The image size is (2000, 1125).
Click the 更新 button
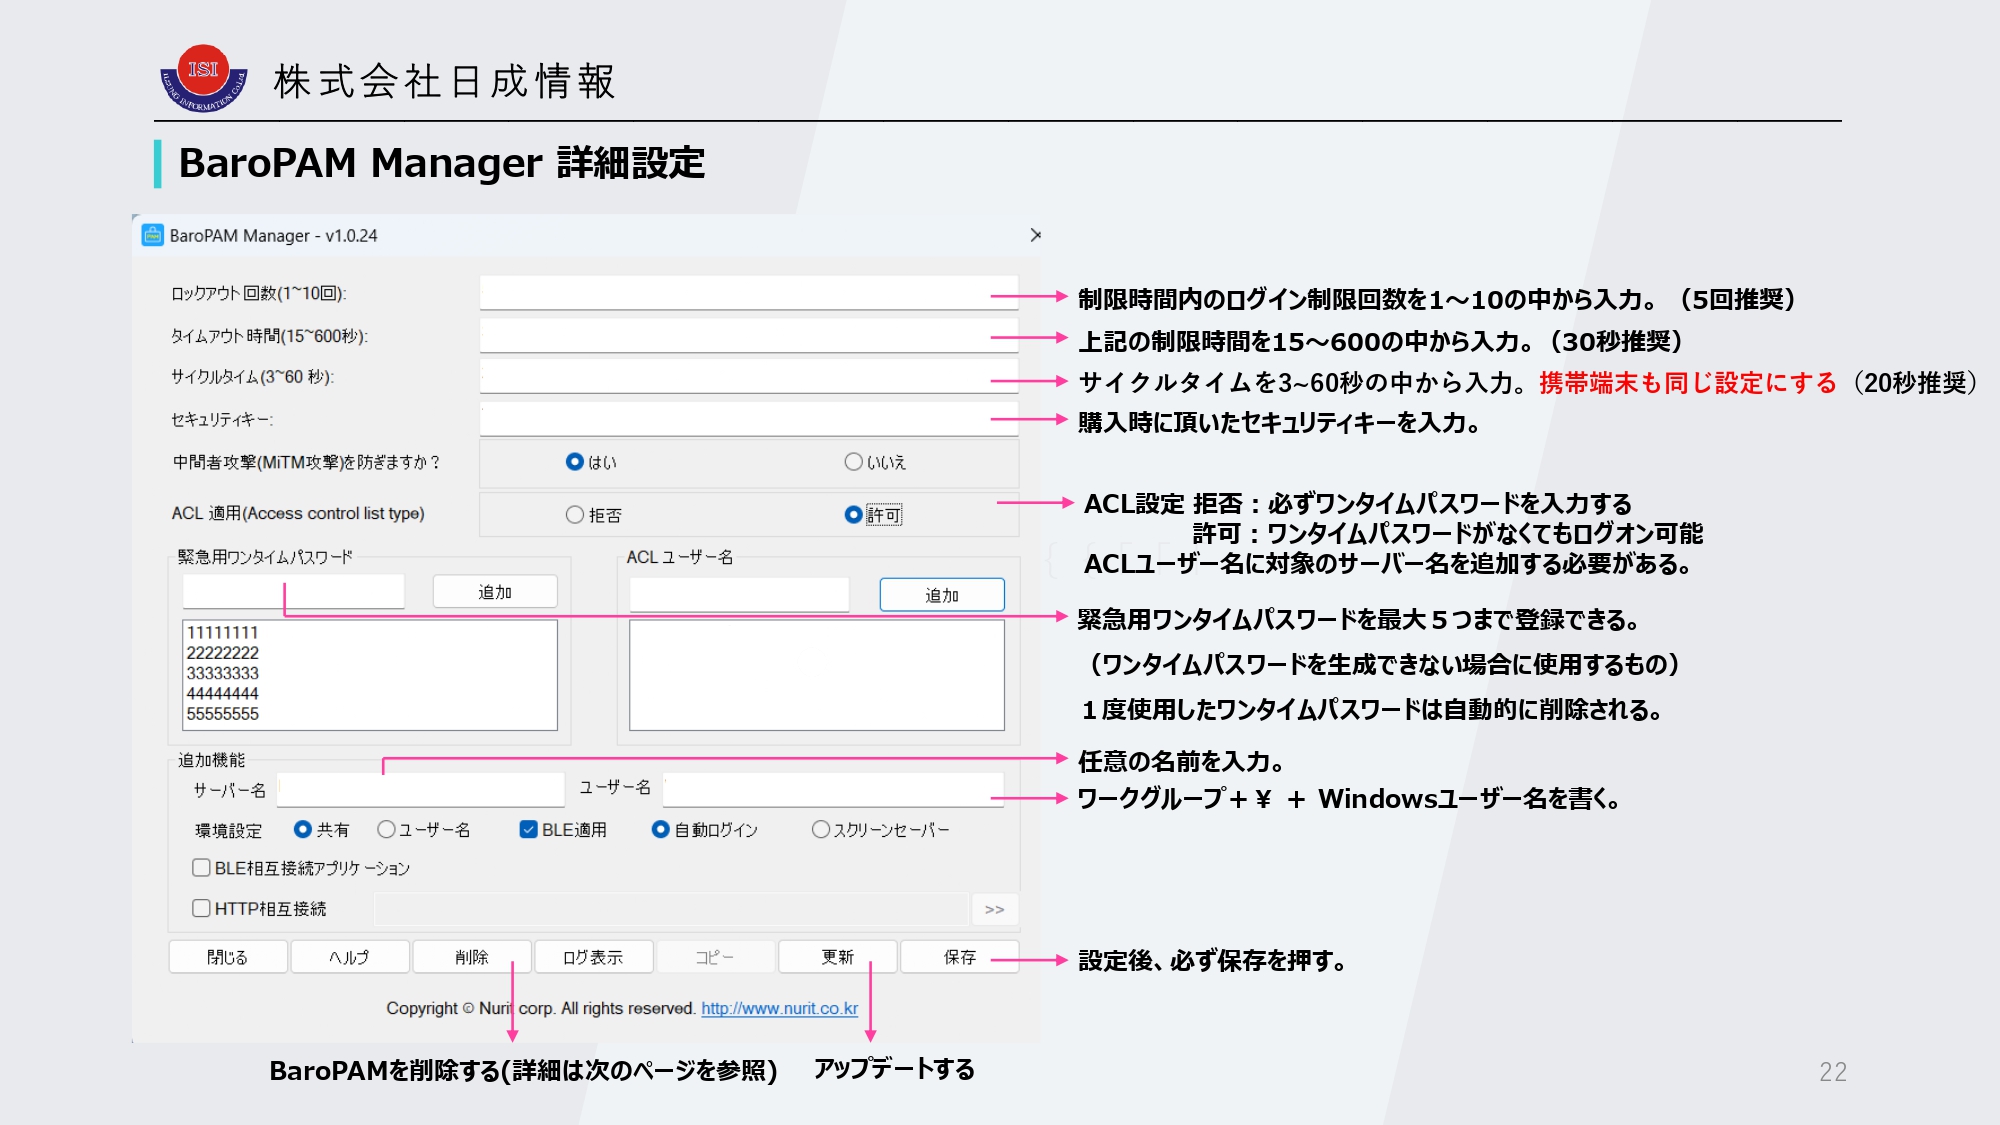click(837, 957)
